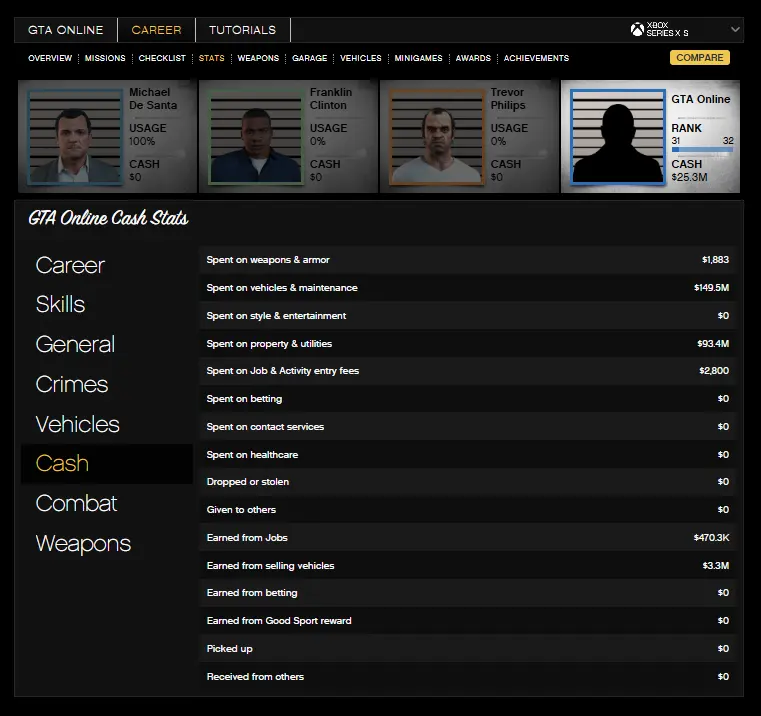Select Trevor Philips mugshot portrait
The width and height of the screenshot is (761, 716).
pyautogui.click(x=436, y=138)
